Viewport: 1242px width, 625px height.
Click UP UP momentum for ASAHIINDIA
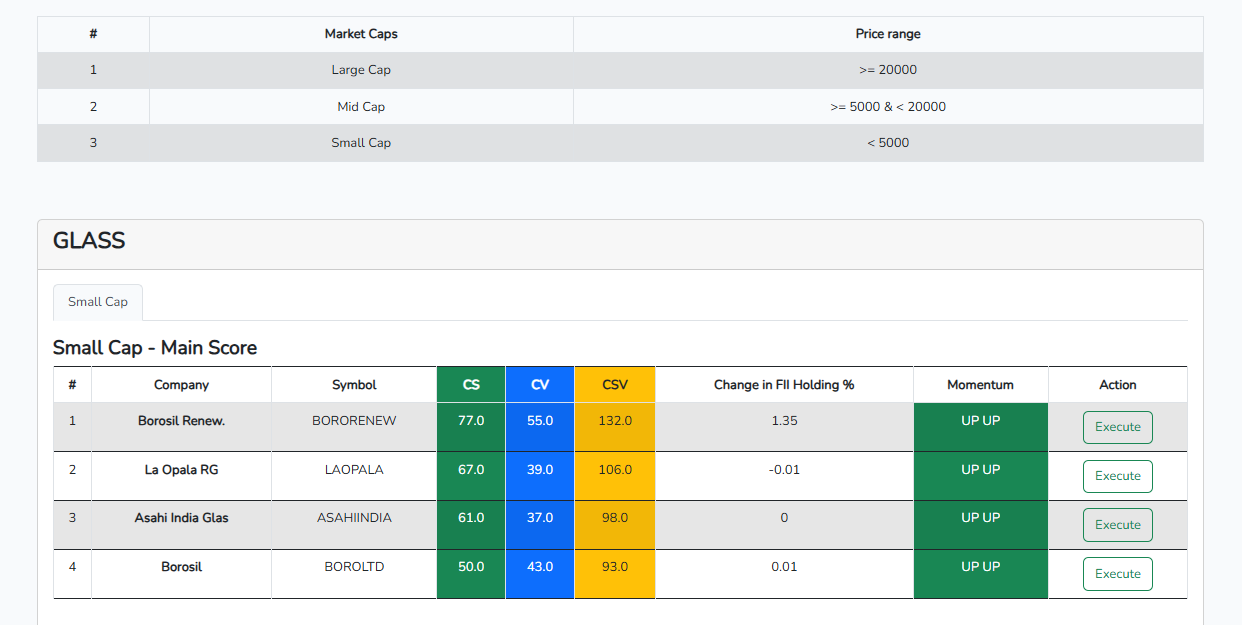coord(981,518)
